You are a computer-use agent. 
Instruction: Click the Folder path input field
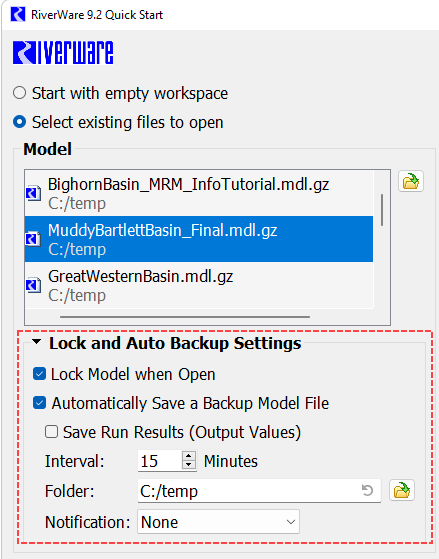[259, 491]
